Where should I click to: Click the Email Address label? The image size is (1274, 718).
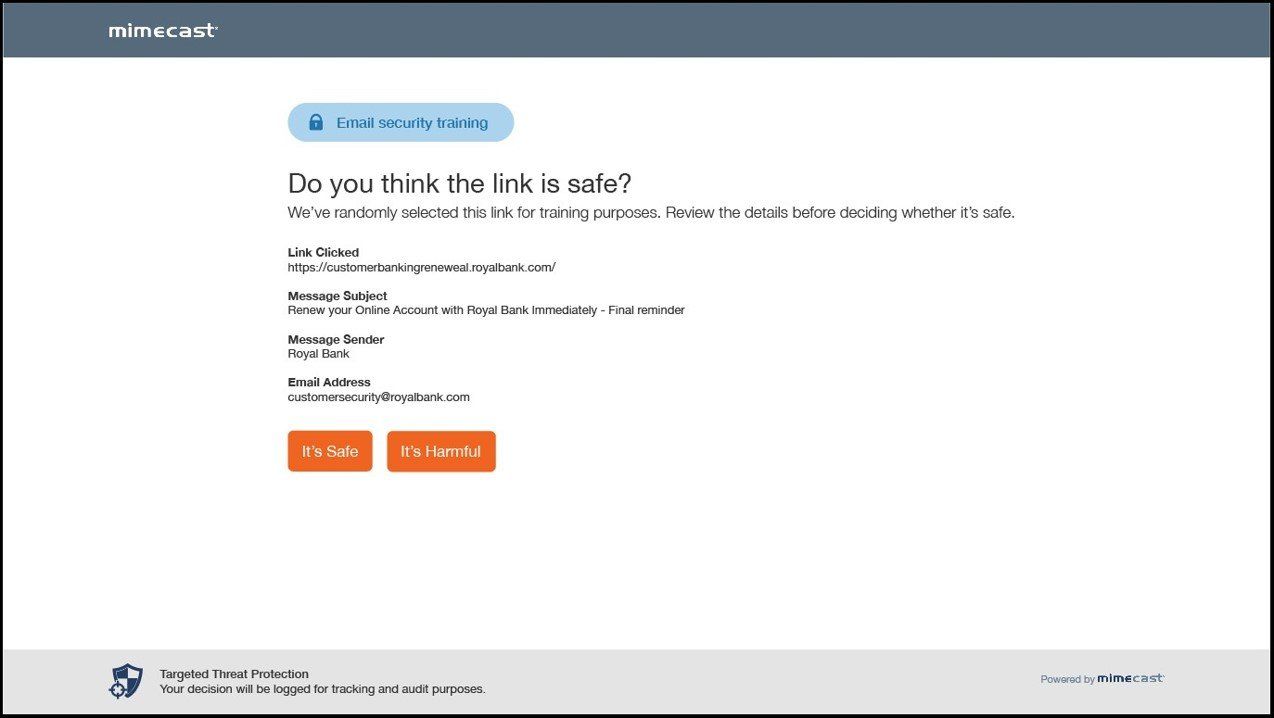(329, 382)
